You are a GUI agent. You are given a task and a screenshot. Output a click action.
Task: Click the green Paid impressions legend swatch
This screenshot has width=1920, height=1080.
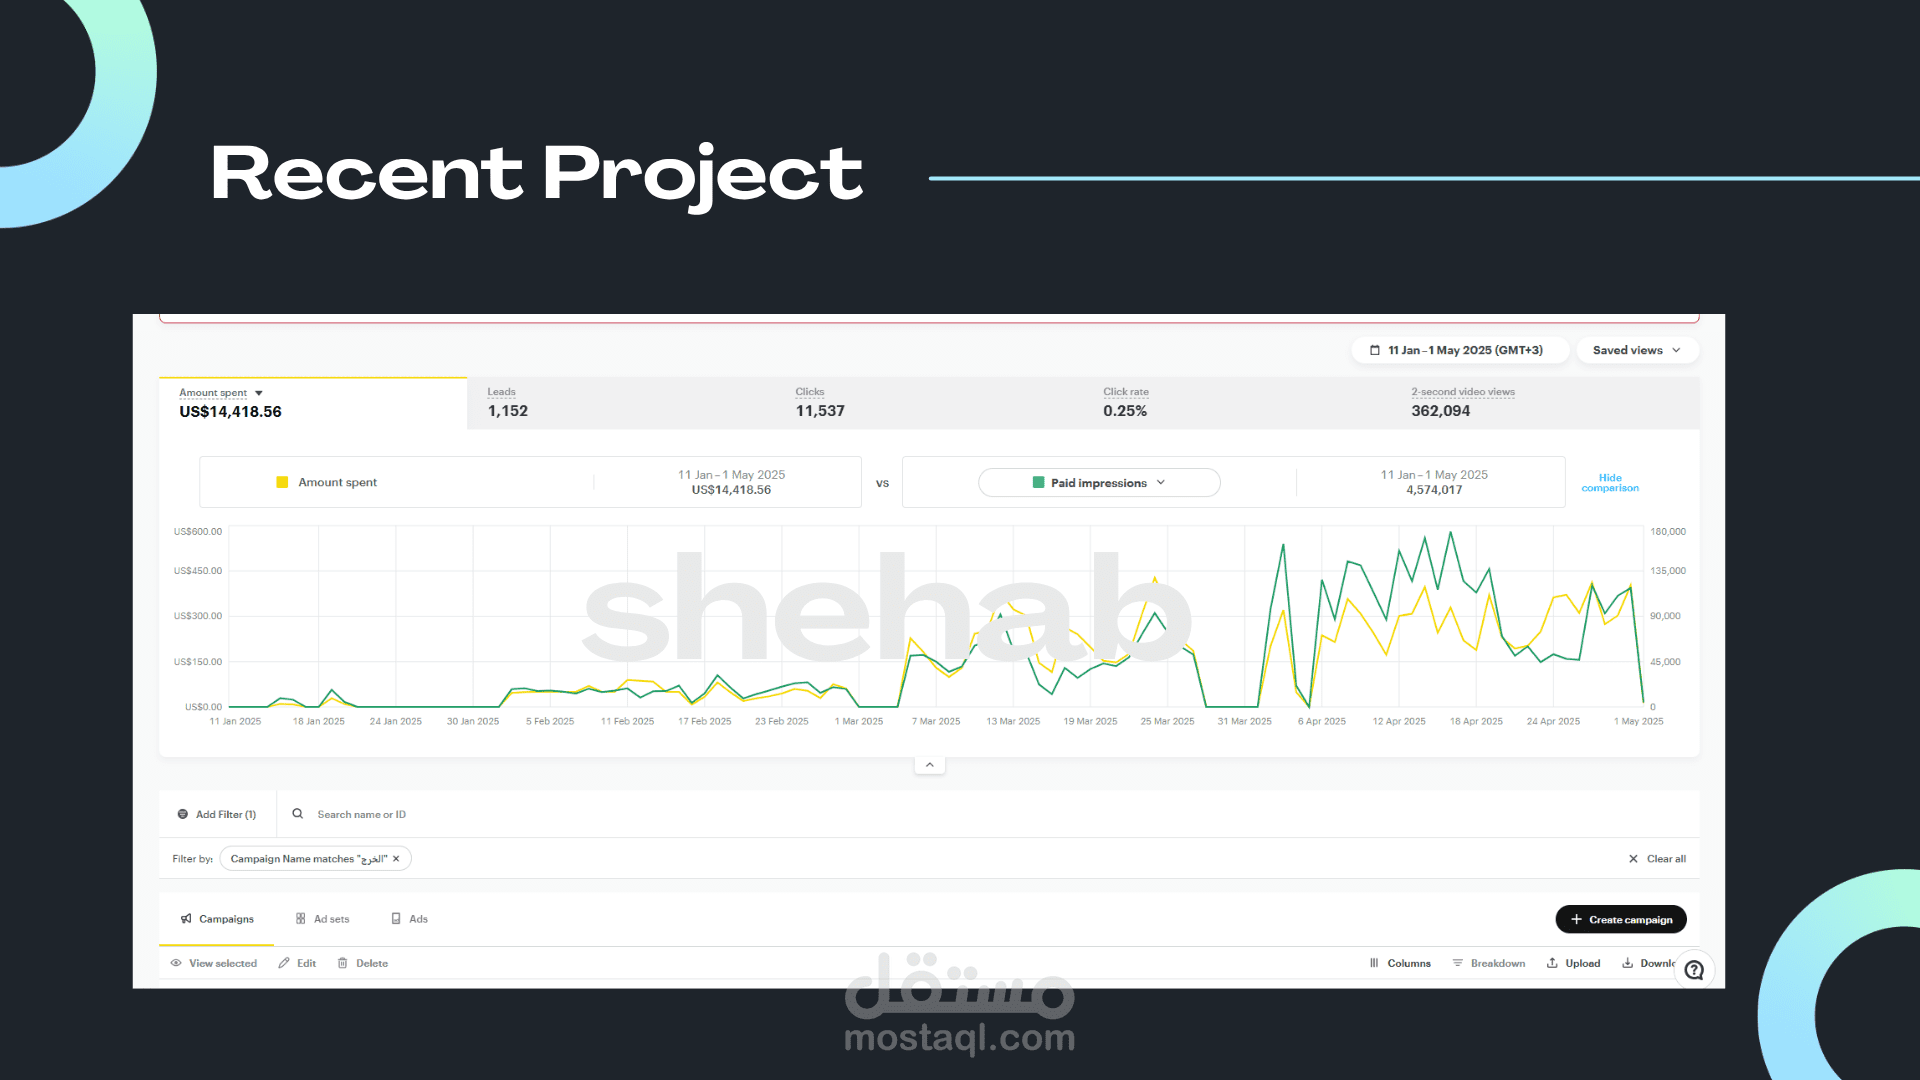coord(1038,482)
